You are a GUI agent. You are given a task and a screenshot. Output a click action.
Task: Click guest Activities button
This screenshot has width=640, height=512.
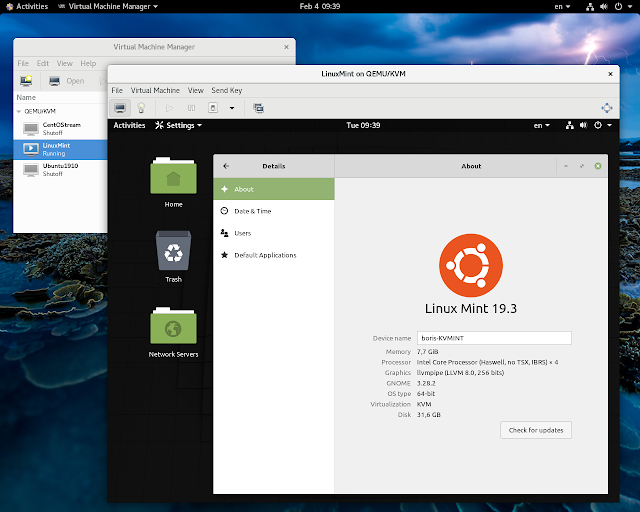point(129,125)
